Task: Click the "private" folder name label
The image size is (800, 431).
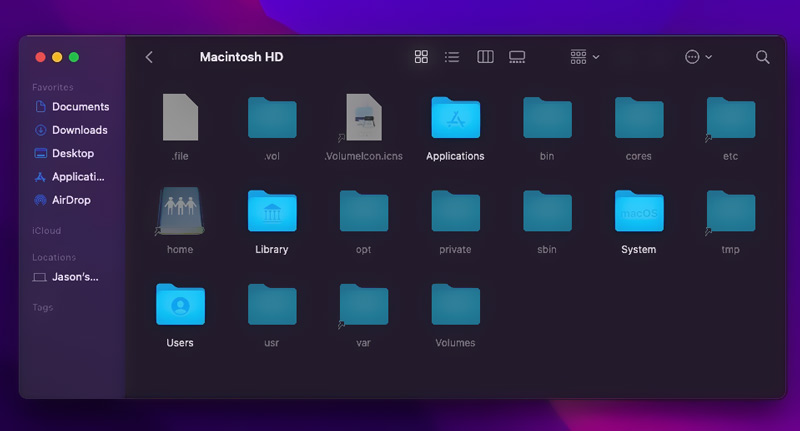Action: pos(455,249)
